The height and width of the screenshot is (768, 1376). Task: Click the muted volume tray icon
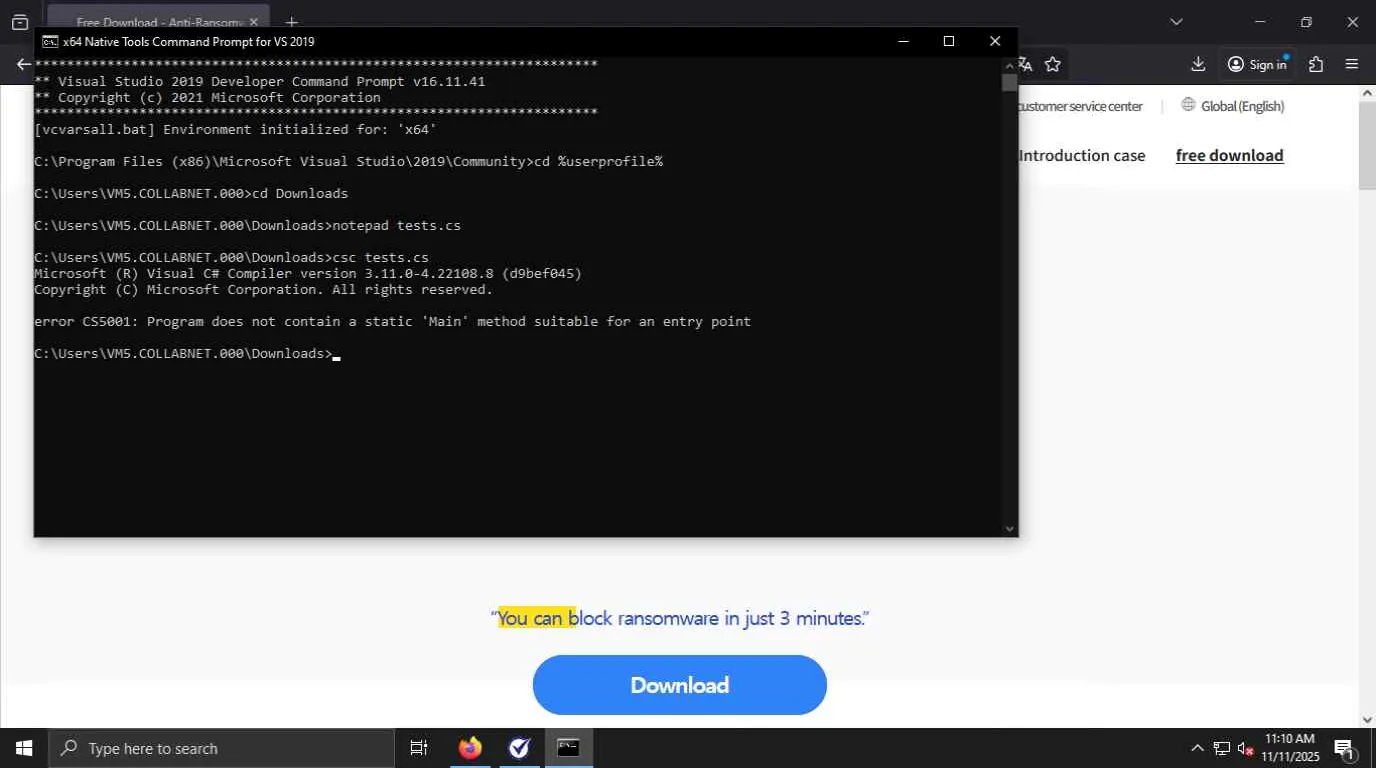click(1246, 748)
